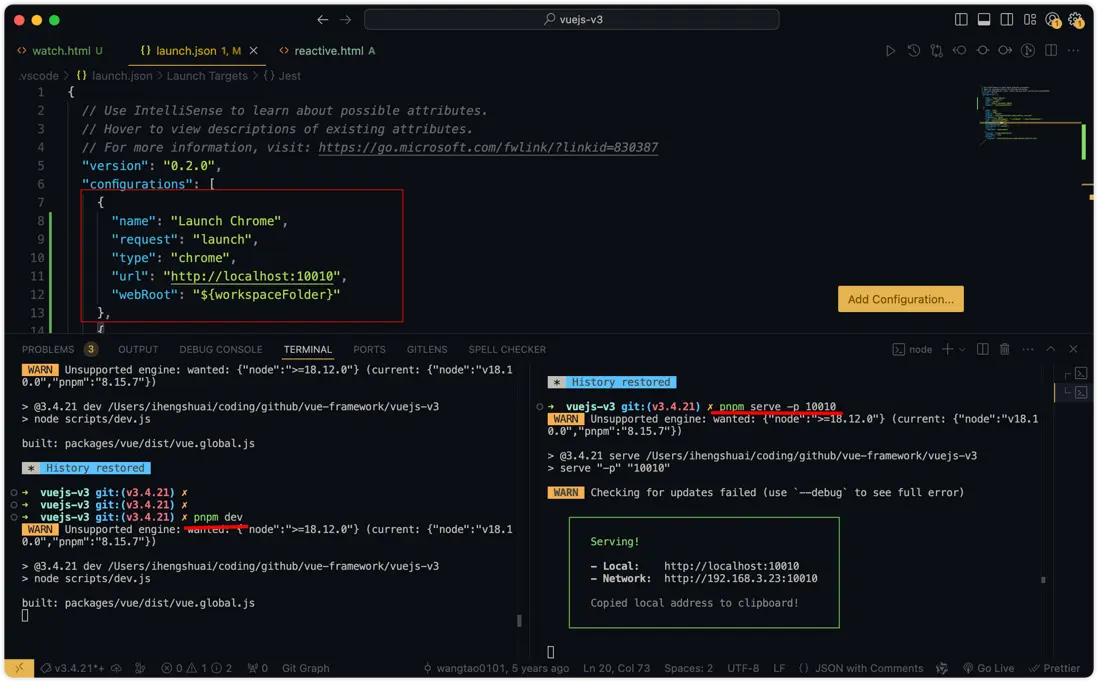Switch to the reactive.html tab
The width and height of the screenshot is (1098, 682).
tap(328, 50)
